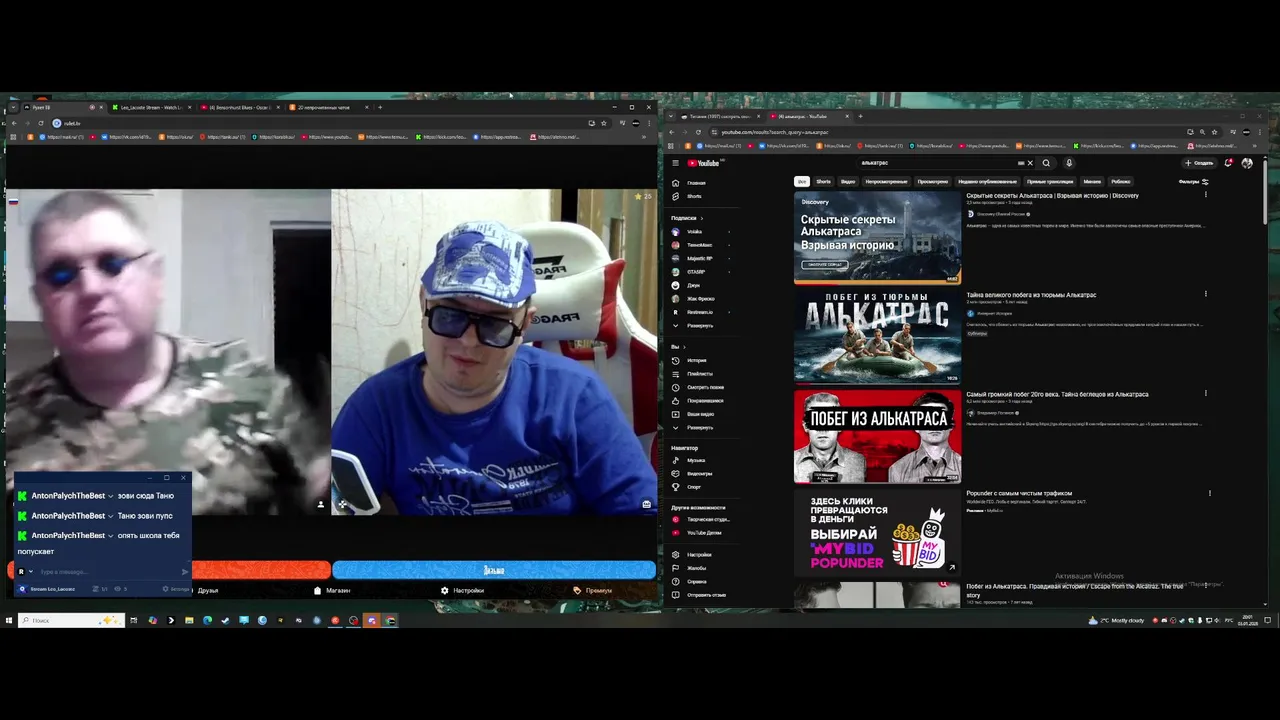This screenshot has height=720, width=1280.
Task: Clear the YouTube search query with the X
Action: [1030, 163]
